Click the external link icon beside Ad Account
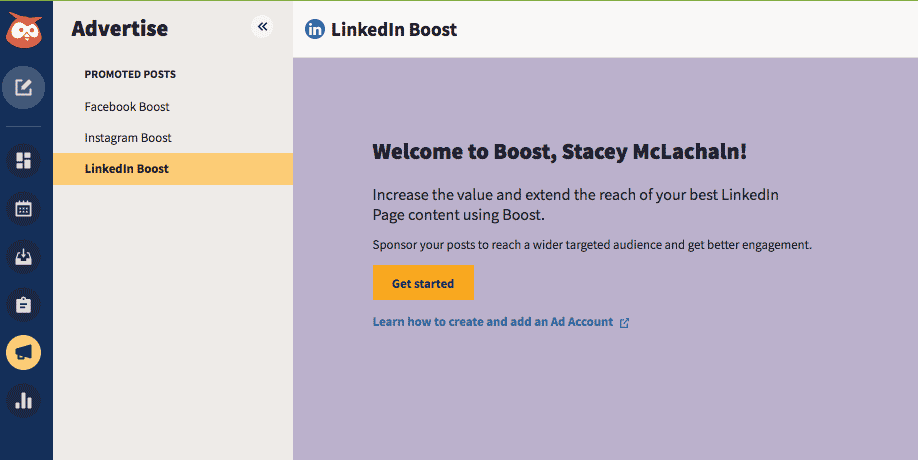This screenshot has height=460, width=918. (x=625, y=322)
